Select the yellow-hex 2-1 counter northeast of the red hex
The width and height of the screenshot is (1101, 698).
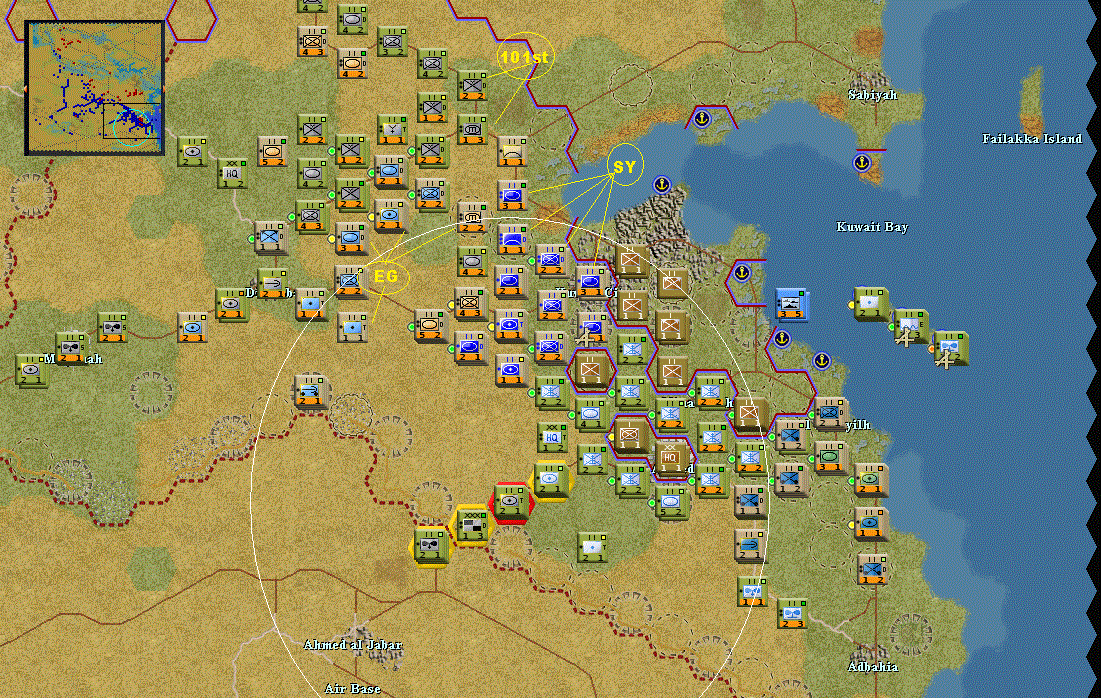551,480
